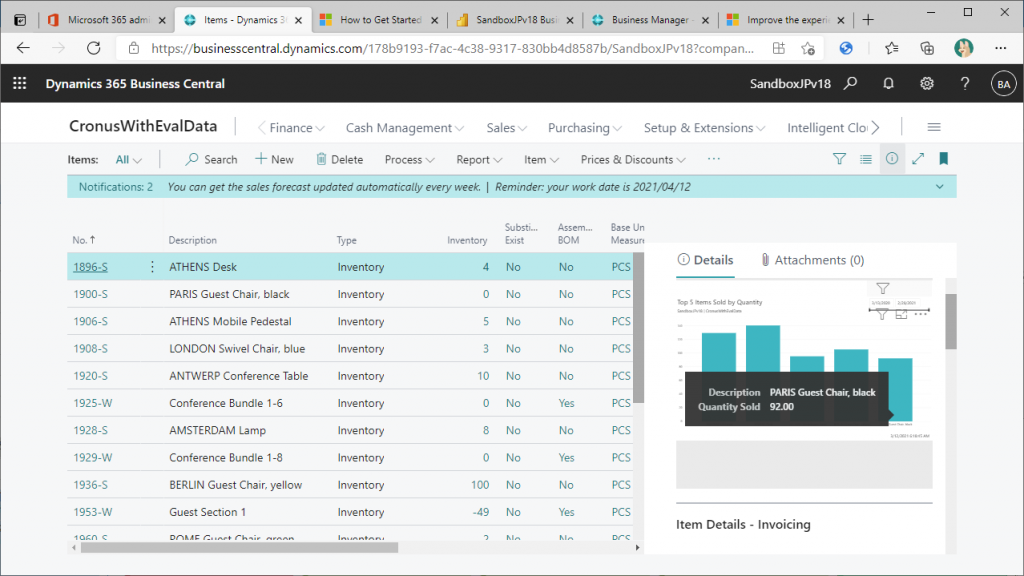Viewport: 1024px width, 576px height.
Task: Reload the page with refresh icon
Action: 94,48
